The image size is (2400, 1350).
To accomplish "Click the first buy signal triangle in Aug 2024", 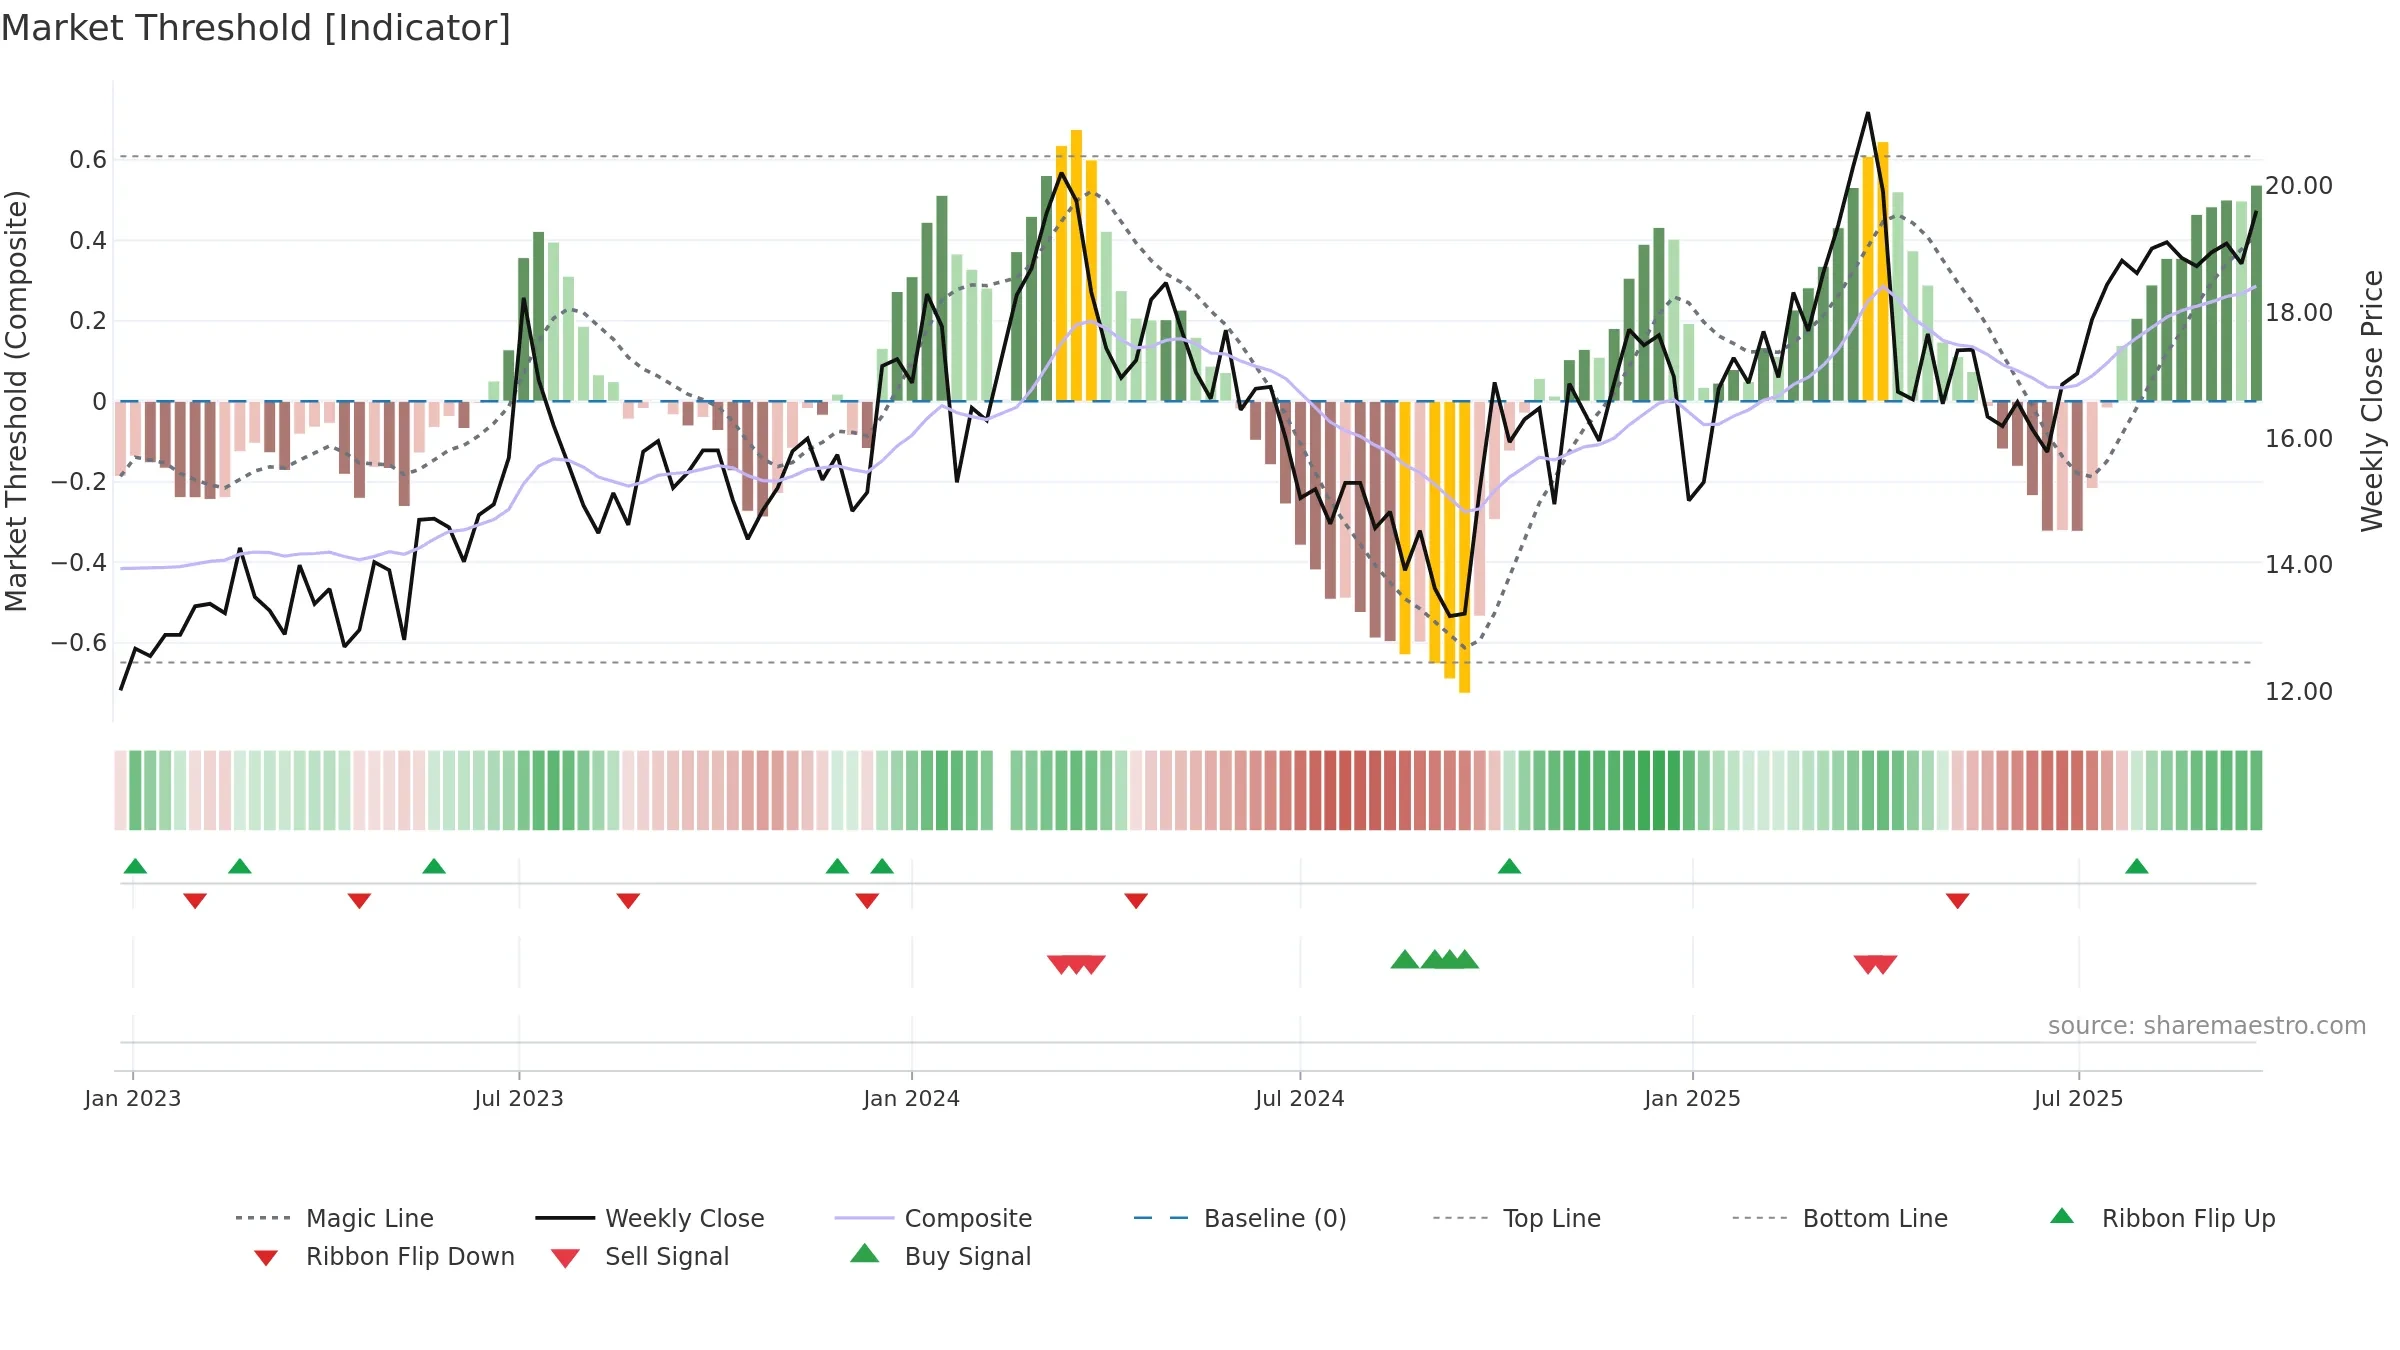I will click(1405, 959).
